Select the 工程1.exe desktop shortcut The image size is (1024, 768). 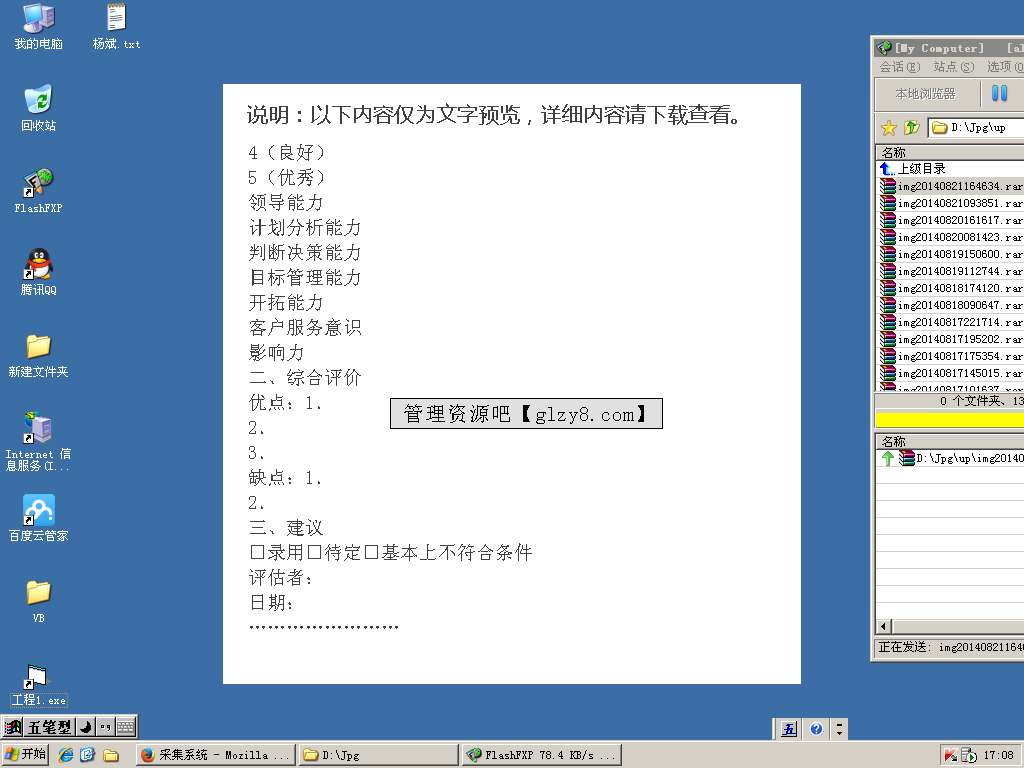39,684
